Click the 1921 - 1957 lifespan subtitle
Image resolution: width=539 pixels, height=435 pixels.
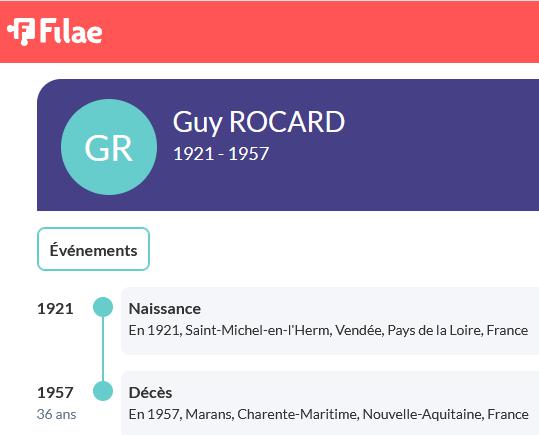tap(221, 153)
